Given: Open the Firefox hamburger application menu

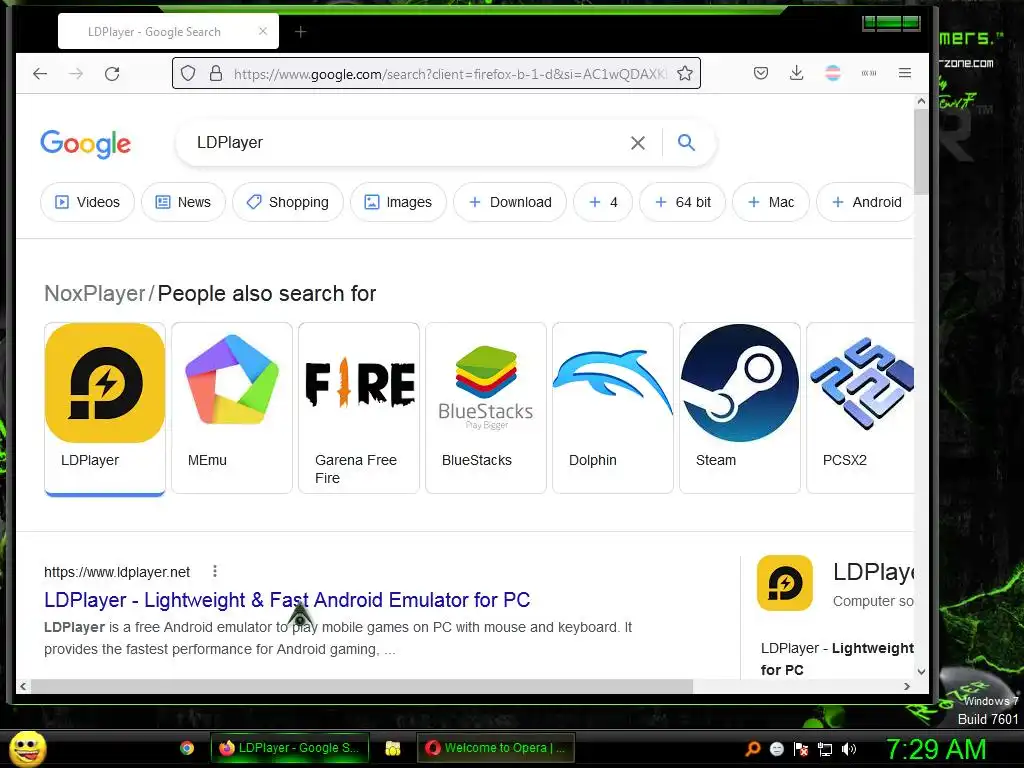Looking at the screenshot, I should pyautogui.click(x=904, y=73).
